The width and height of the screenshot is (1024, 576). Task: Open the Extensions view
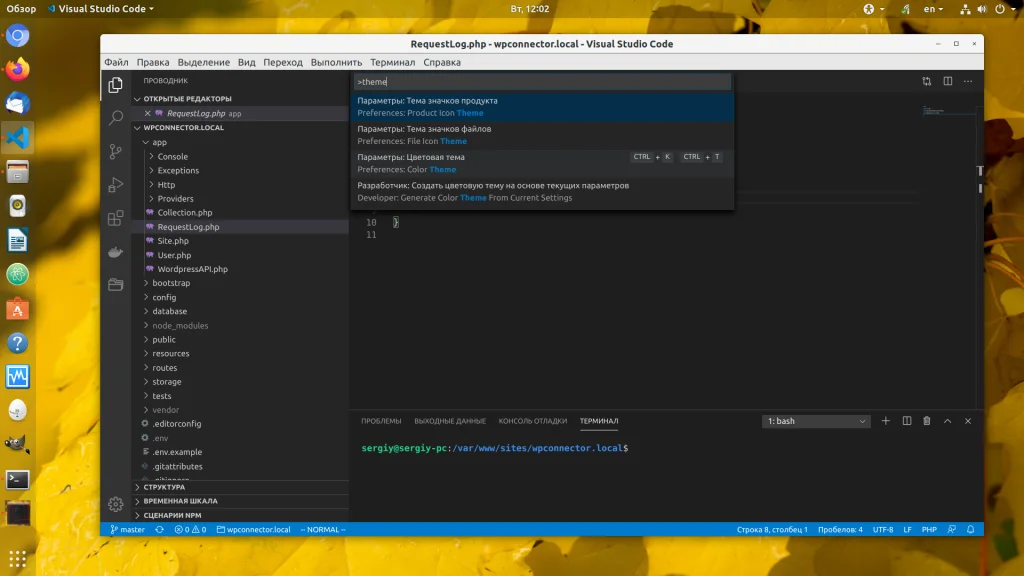(x=116, y=218)
